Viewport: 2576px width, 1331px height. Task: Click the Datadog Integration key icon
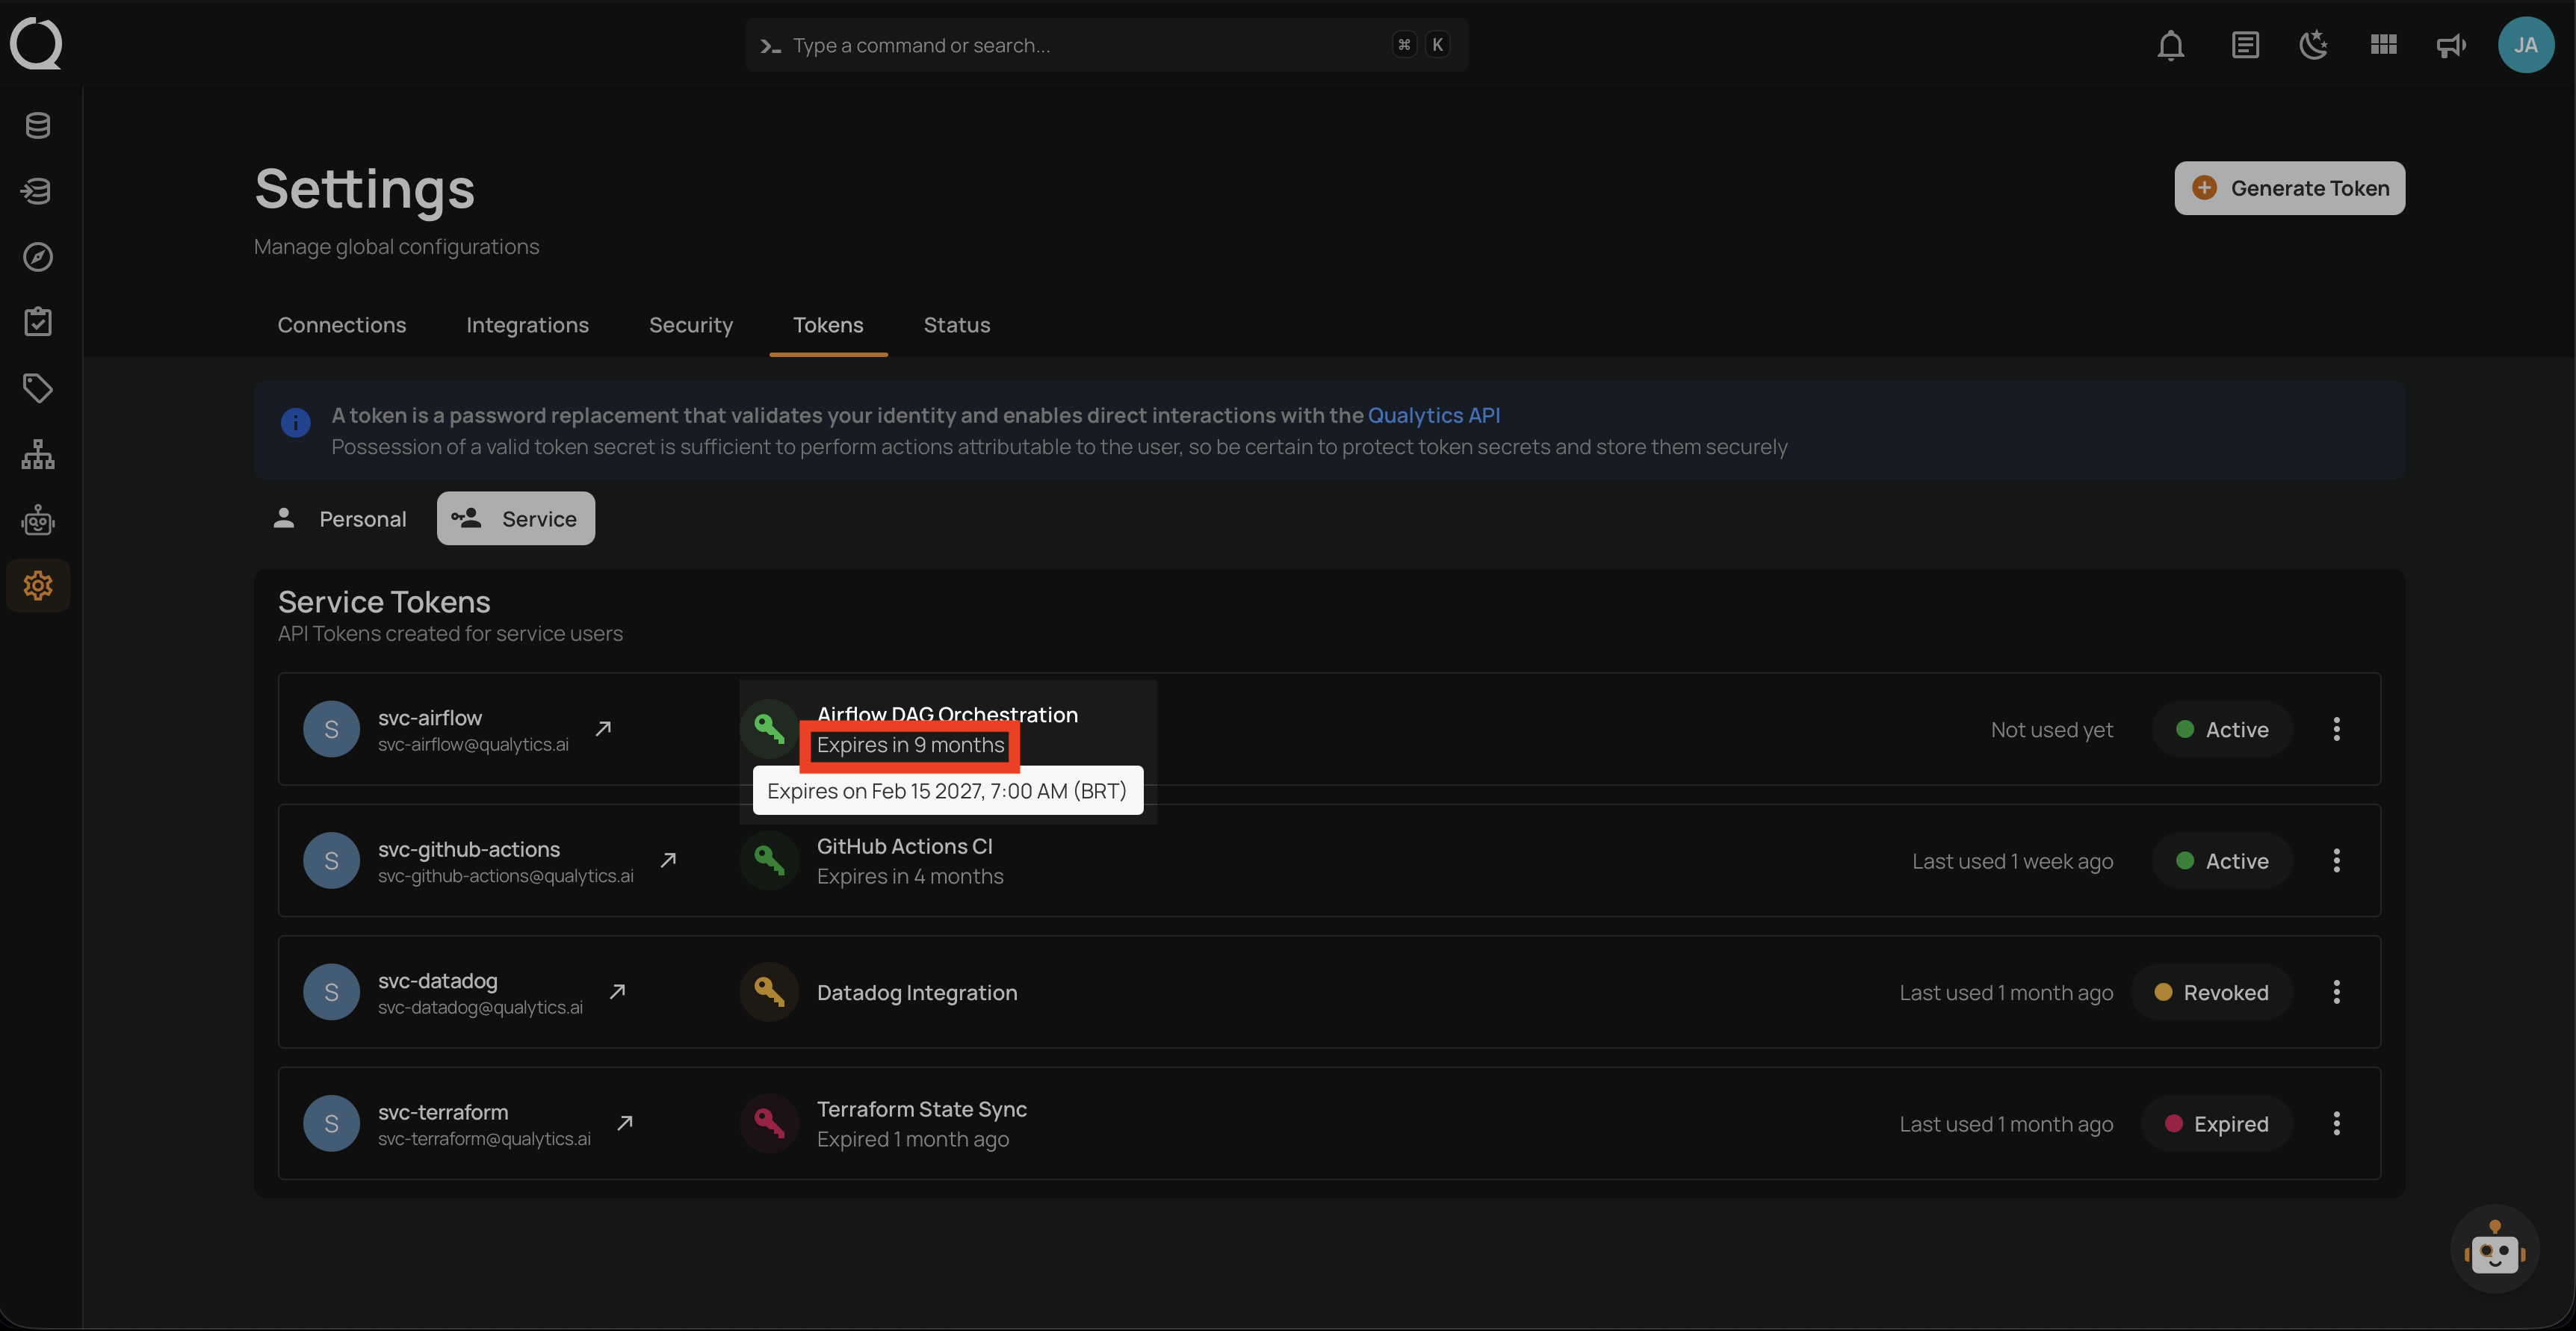point(769,992)
